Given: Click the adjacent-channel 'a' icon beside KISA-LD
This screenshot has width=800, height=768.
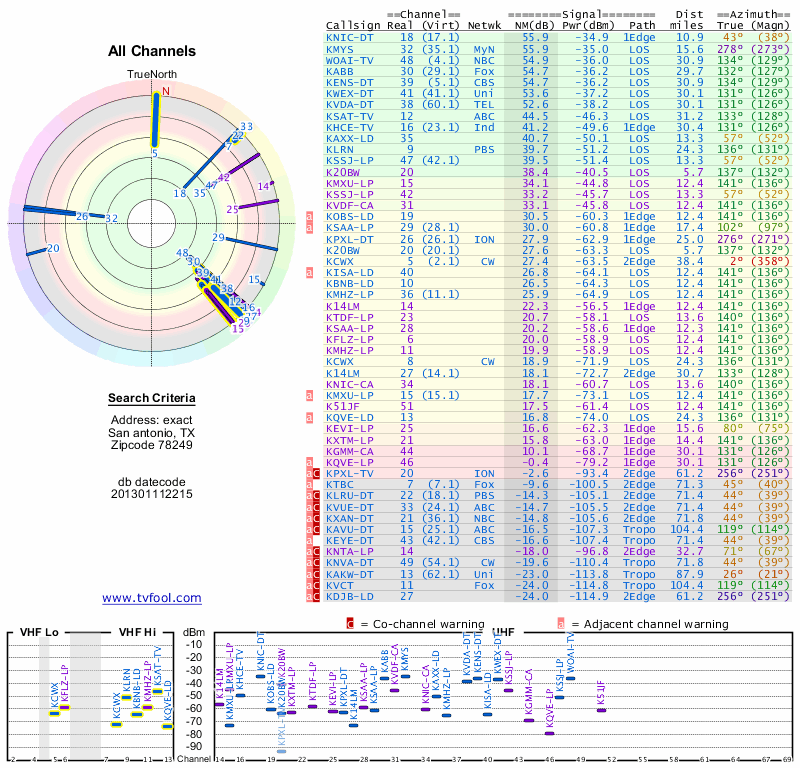Looking at the screenshot, I should [310, 271].
